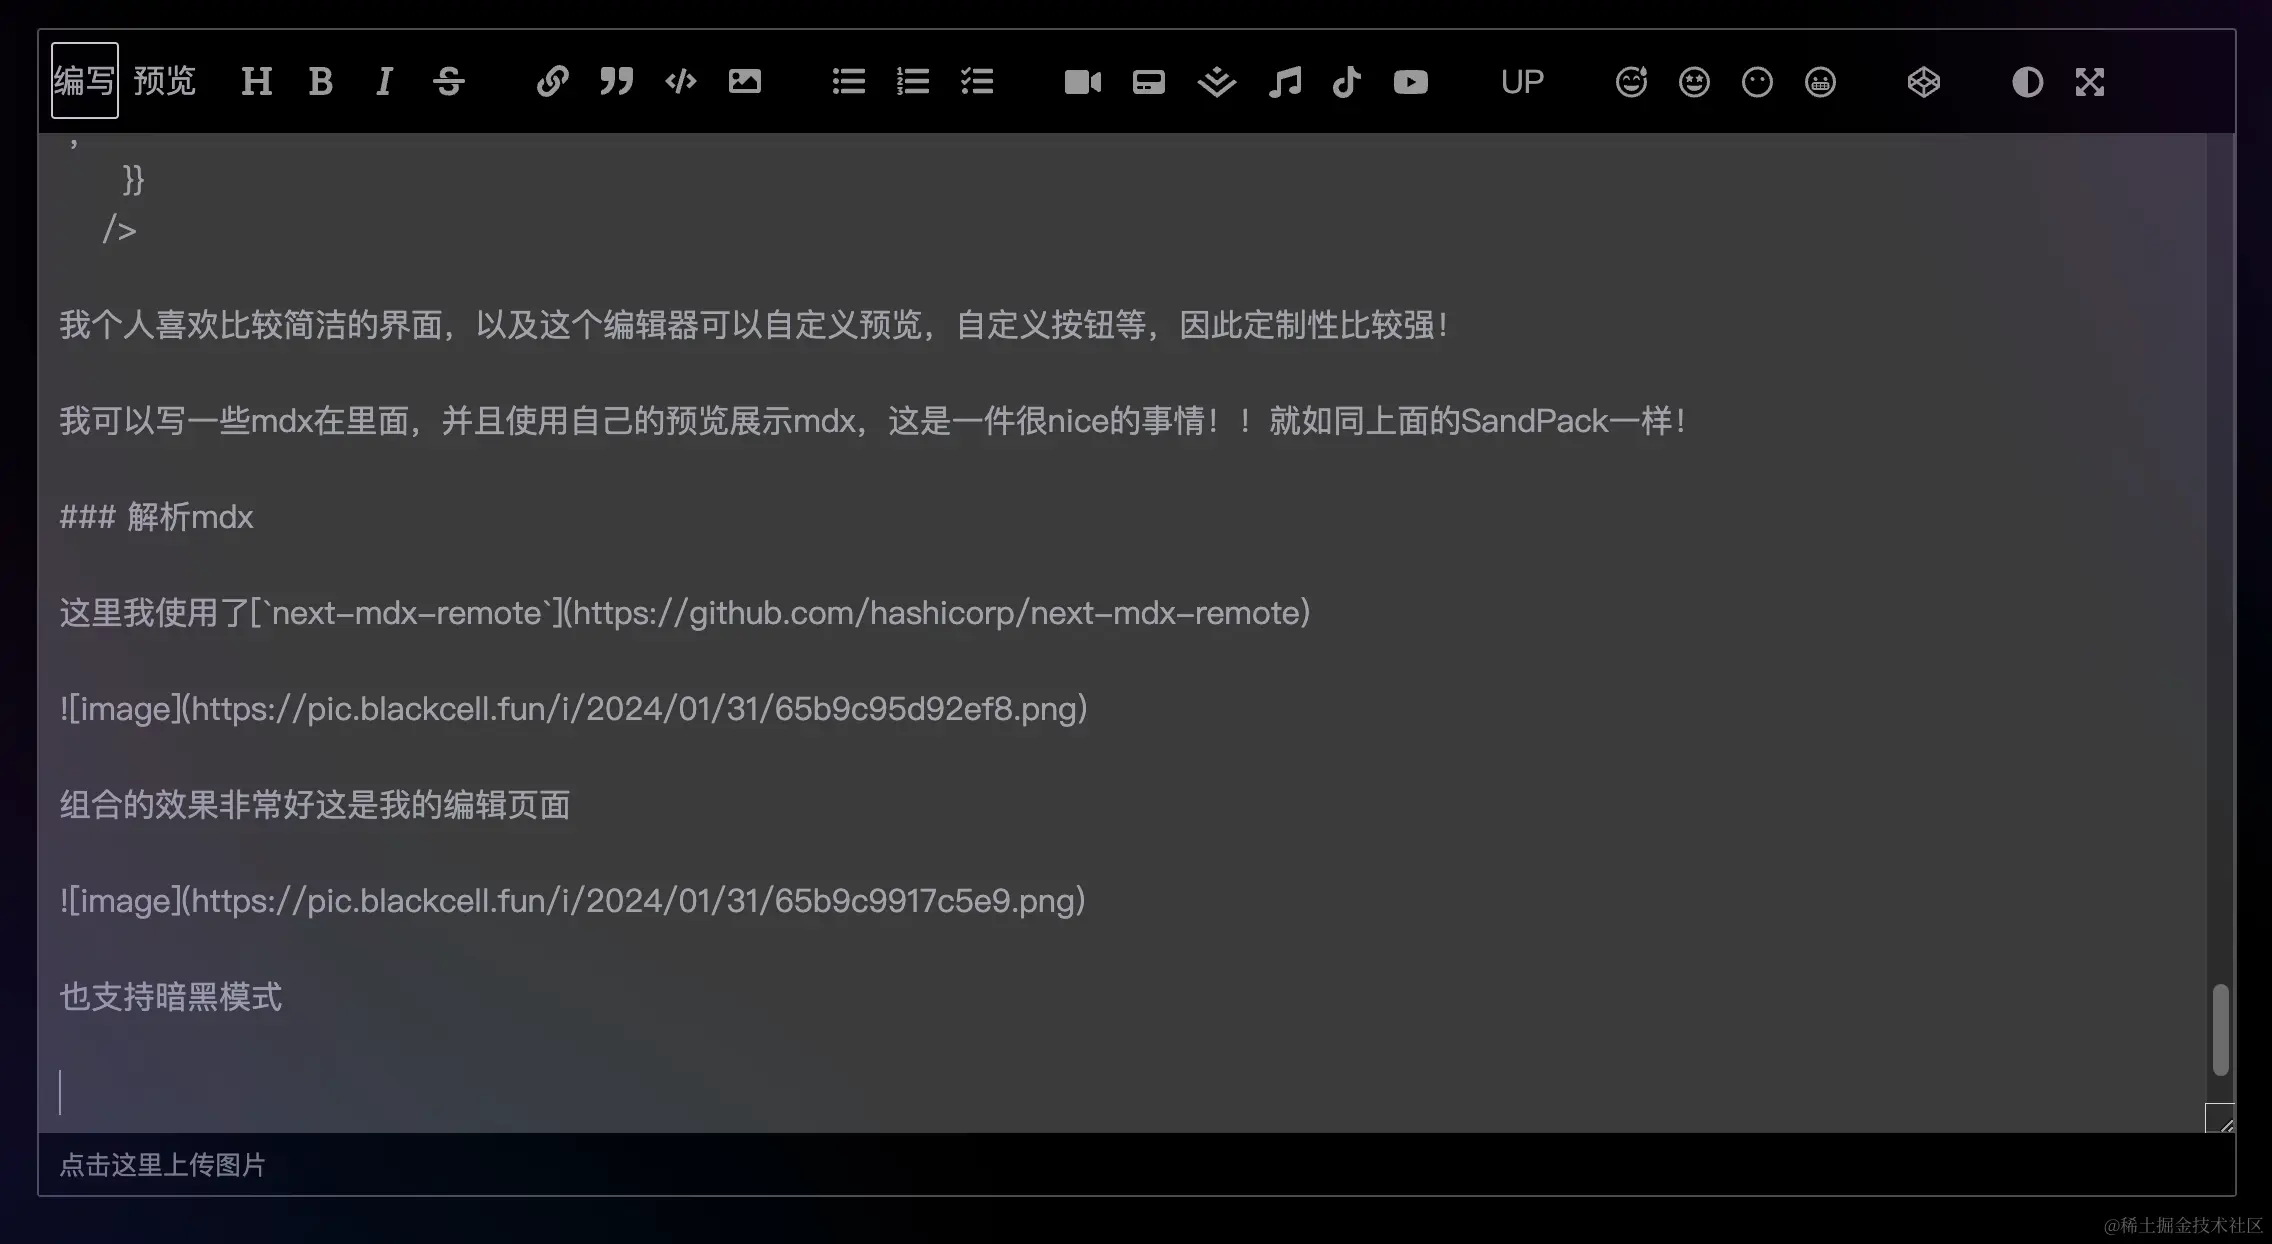Image resolution: width=2272 pixels, height=1244 pixels.
Task: Click 点击这里上传图片 to upload image
Action: pos(163,1165)
